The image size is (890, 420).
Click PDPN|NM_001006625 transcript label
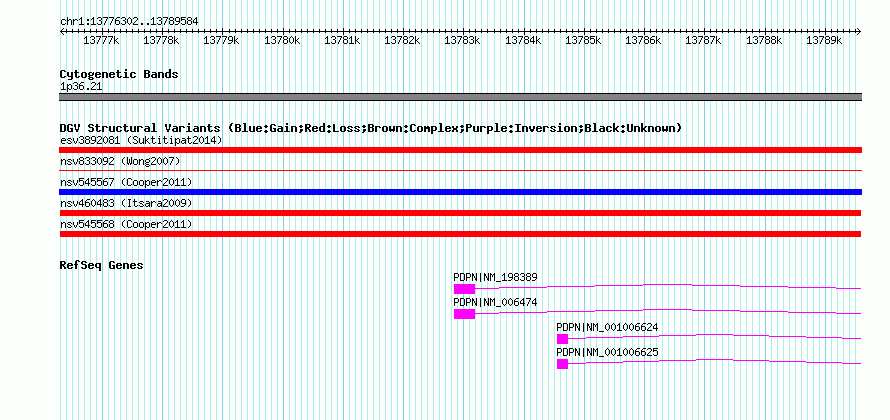pos(607,352)
